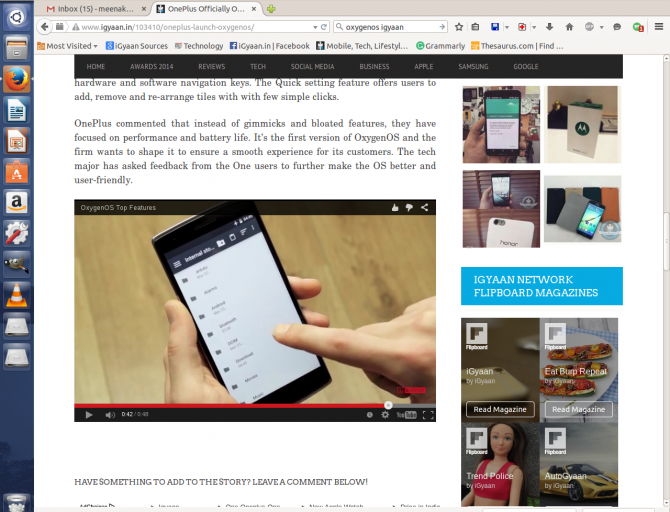Click the video progress bar scrubber

[x=388, y=405]
